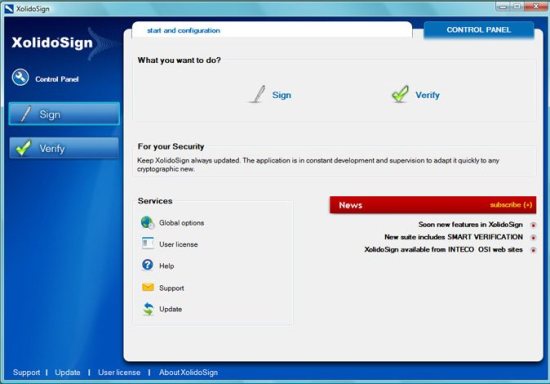Select the Sign button in left sidebar

click(64, 114)
